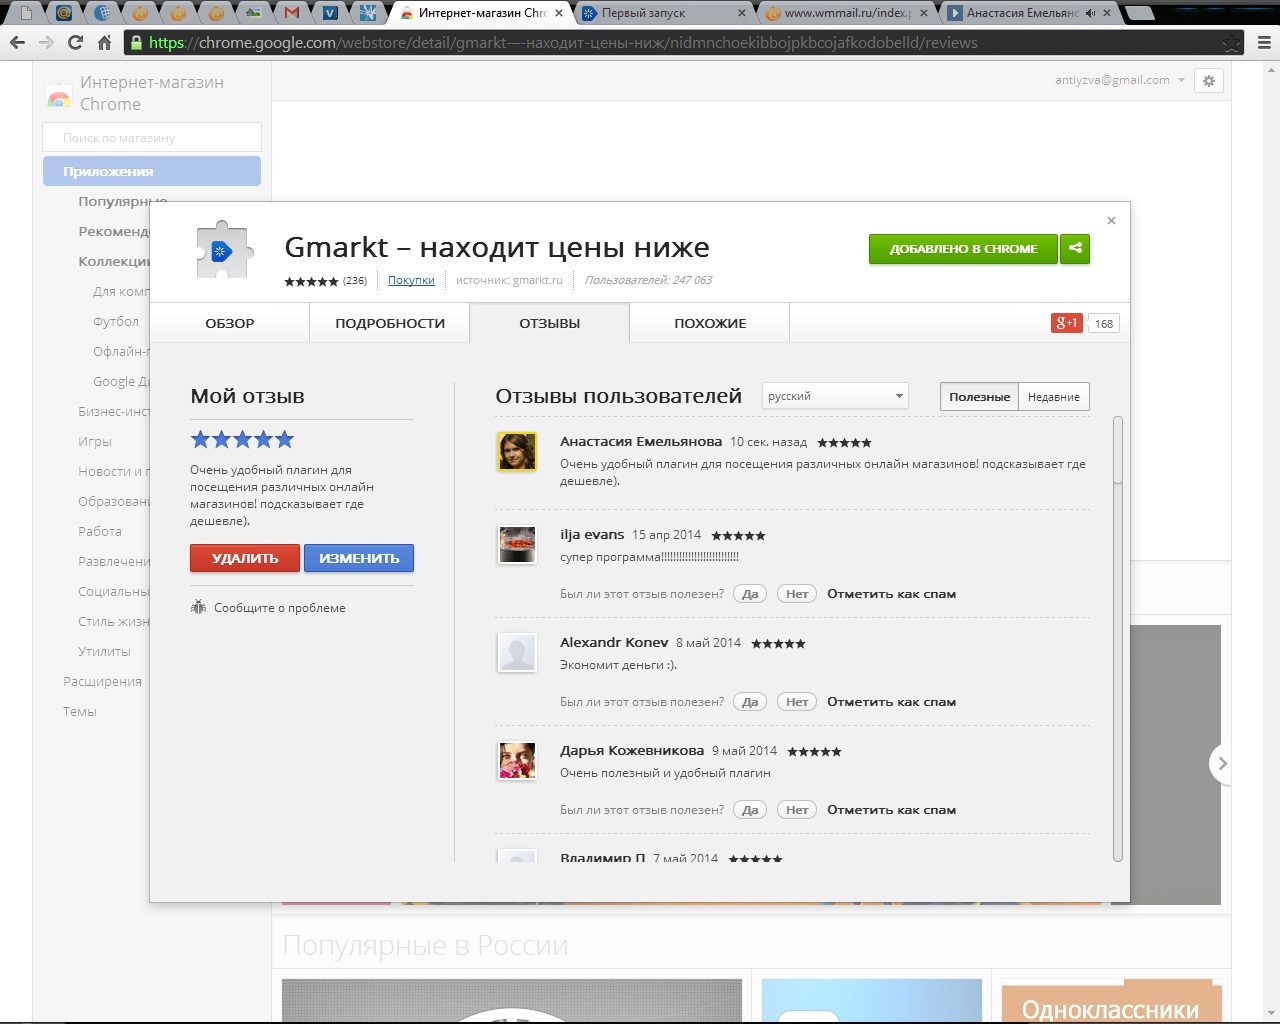1280x1024 pixels.
Task: Close the Gmarkt detail dialog
Action: coord(1111,220)
